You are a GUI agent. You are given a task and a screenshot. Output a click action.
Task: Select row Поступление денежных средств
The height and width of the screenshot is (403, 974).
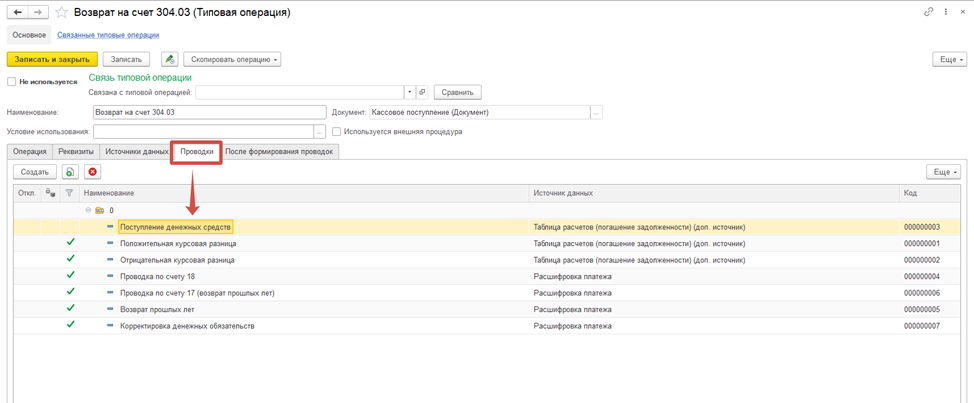488,227
